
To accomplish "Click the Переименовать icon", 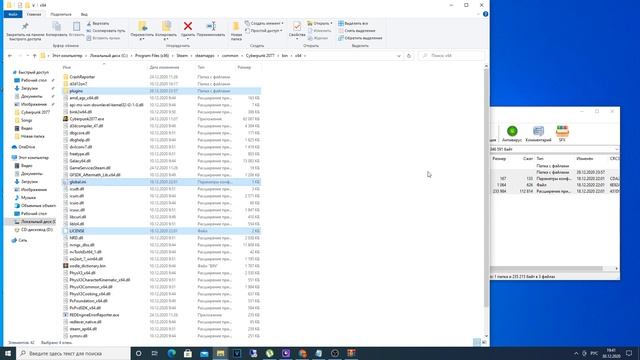I will tap(211, 29).
